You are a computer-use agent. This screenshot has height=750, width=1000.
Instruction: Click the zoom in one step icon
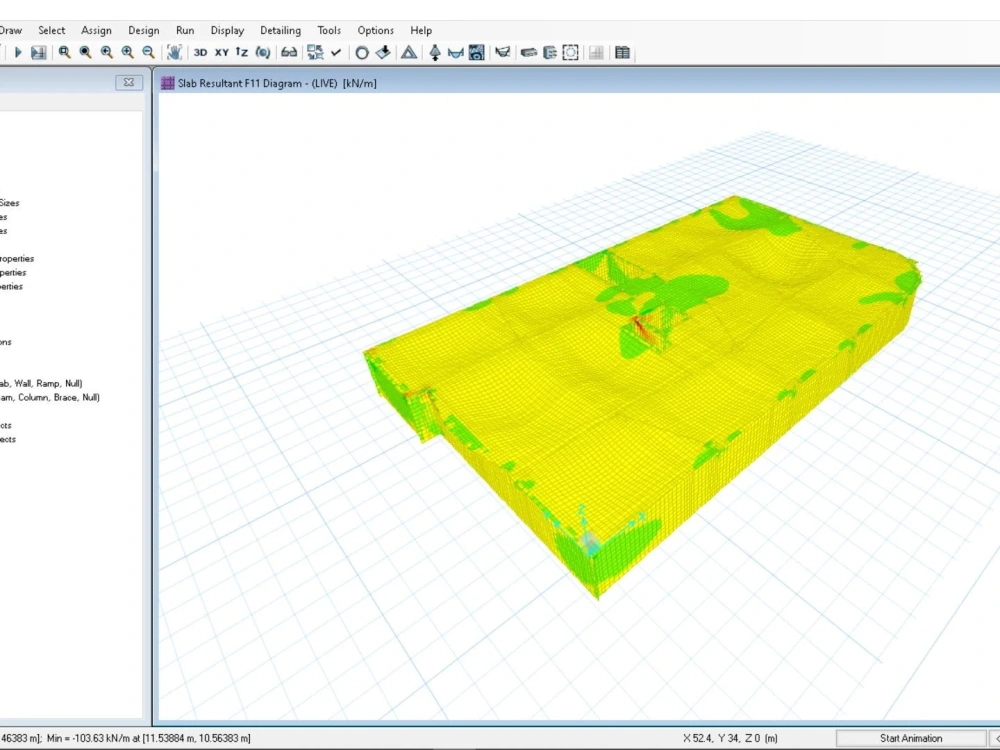pyautogui.click(x=127, y=52)
